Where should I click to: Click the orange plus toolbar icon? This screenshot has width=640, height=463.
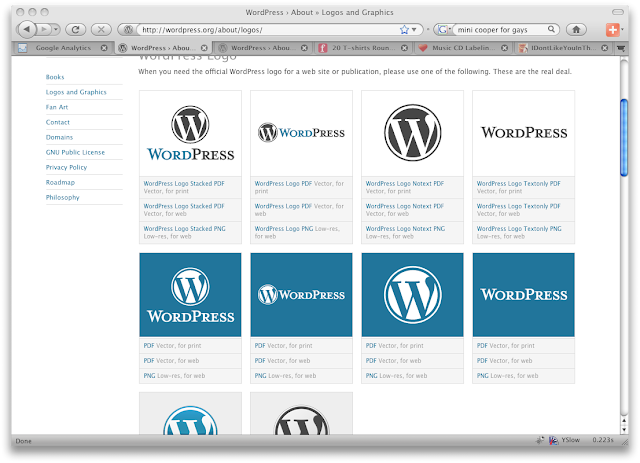click(x=612, y=29)
